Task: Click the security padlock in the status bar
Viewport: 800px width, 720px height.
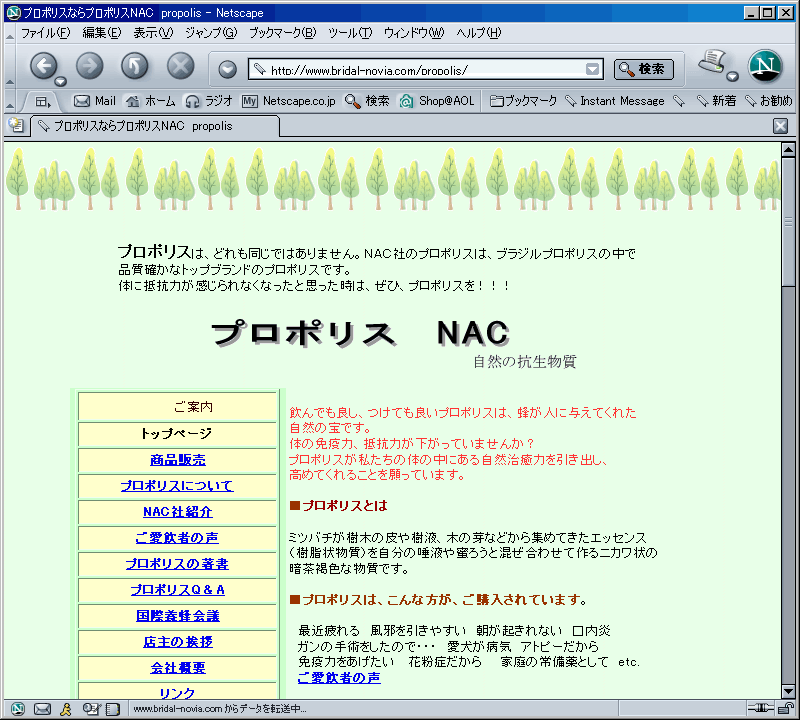Action: tap(786, 708)
